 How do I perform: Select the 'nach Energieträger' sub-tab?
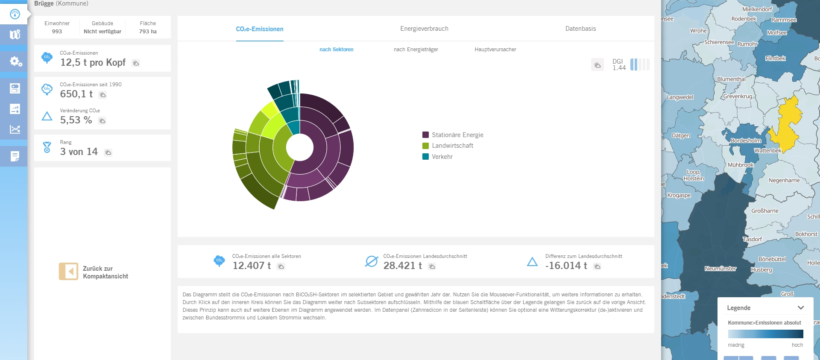(x=416, y=49)
